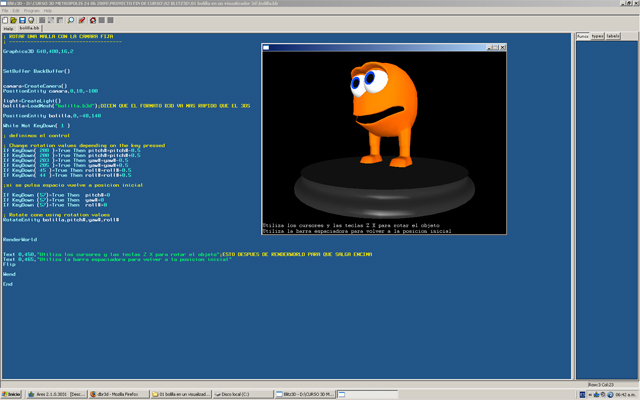Click the Row:3 Col:23 status bar text
This screenshot has height=400, width=640.
(601, 384)
